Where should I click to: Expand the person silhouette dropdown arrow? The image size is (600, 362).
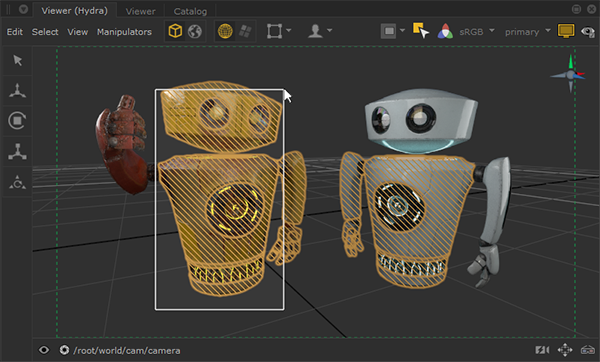tap(329, 30)
